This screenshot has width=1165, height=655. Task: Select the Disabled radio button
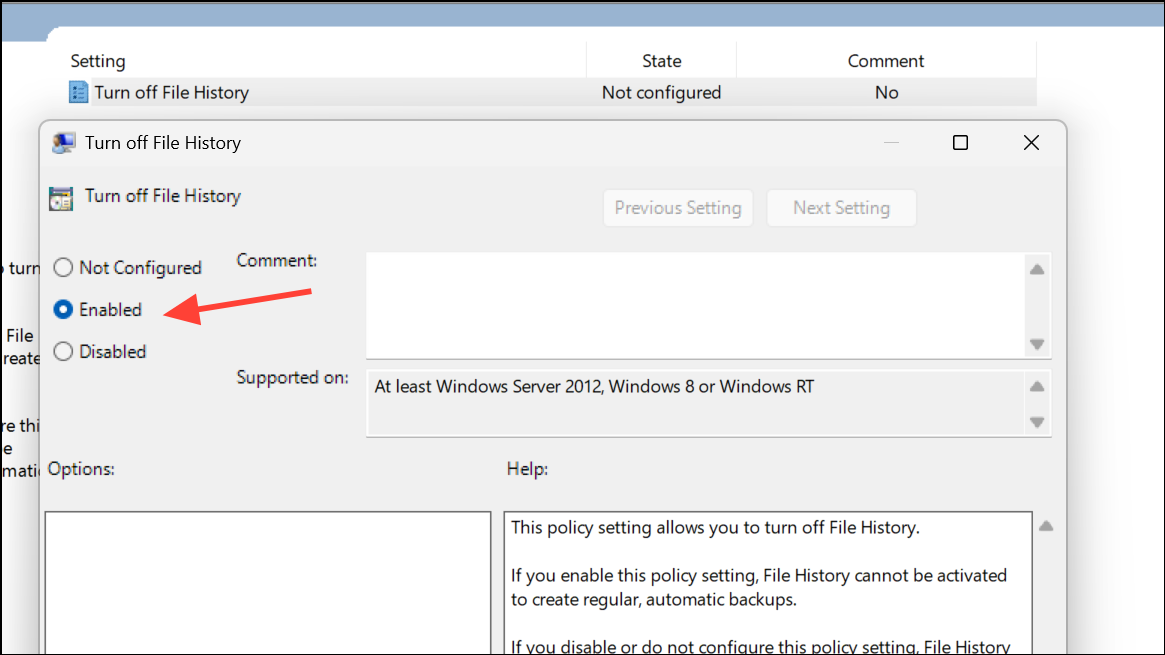pyautogui.click(x=62, y=351)
